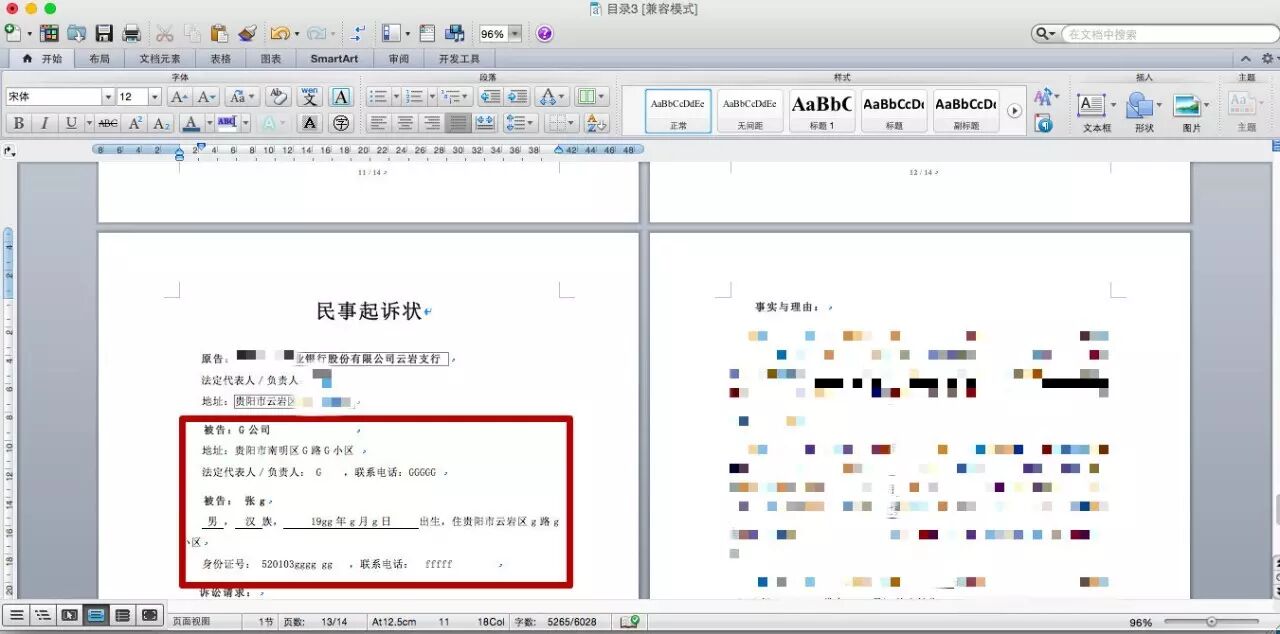1280x634 pixels.
Task: Apply character border icon
Action: point(341,97)
